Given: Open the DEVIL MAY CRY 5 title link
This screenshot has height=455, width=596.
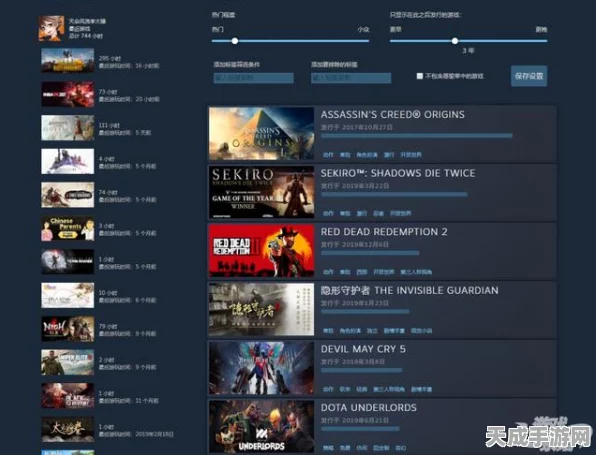Looking at the screenshot, I should tap(363, 349).
